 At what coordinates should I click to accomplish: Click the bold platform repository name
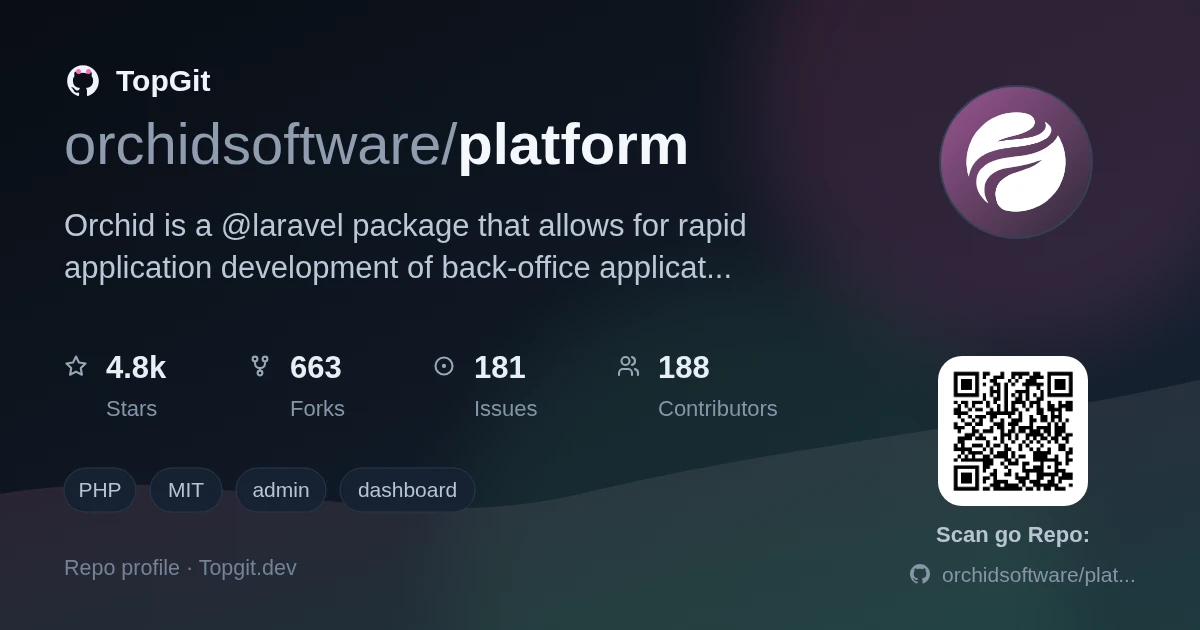tap(573, 147)
